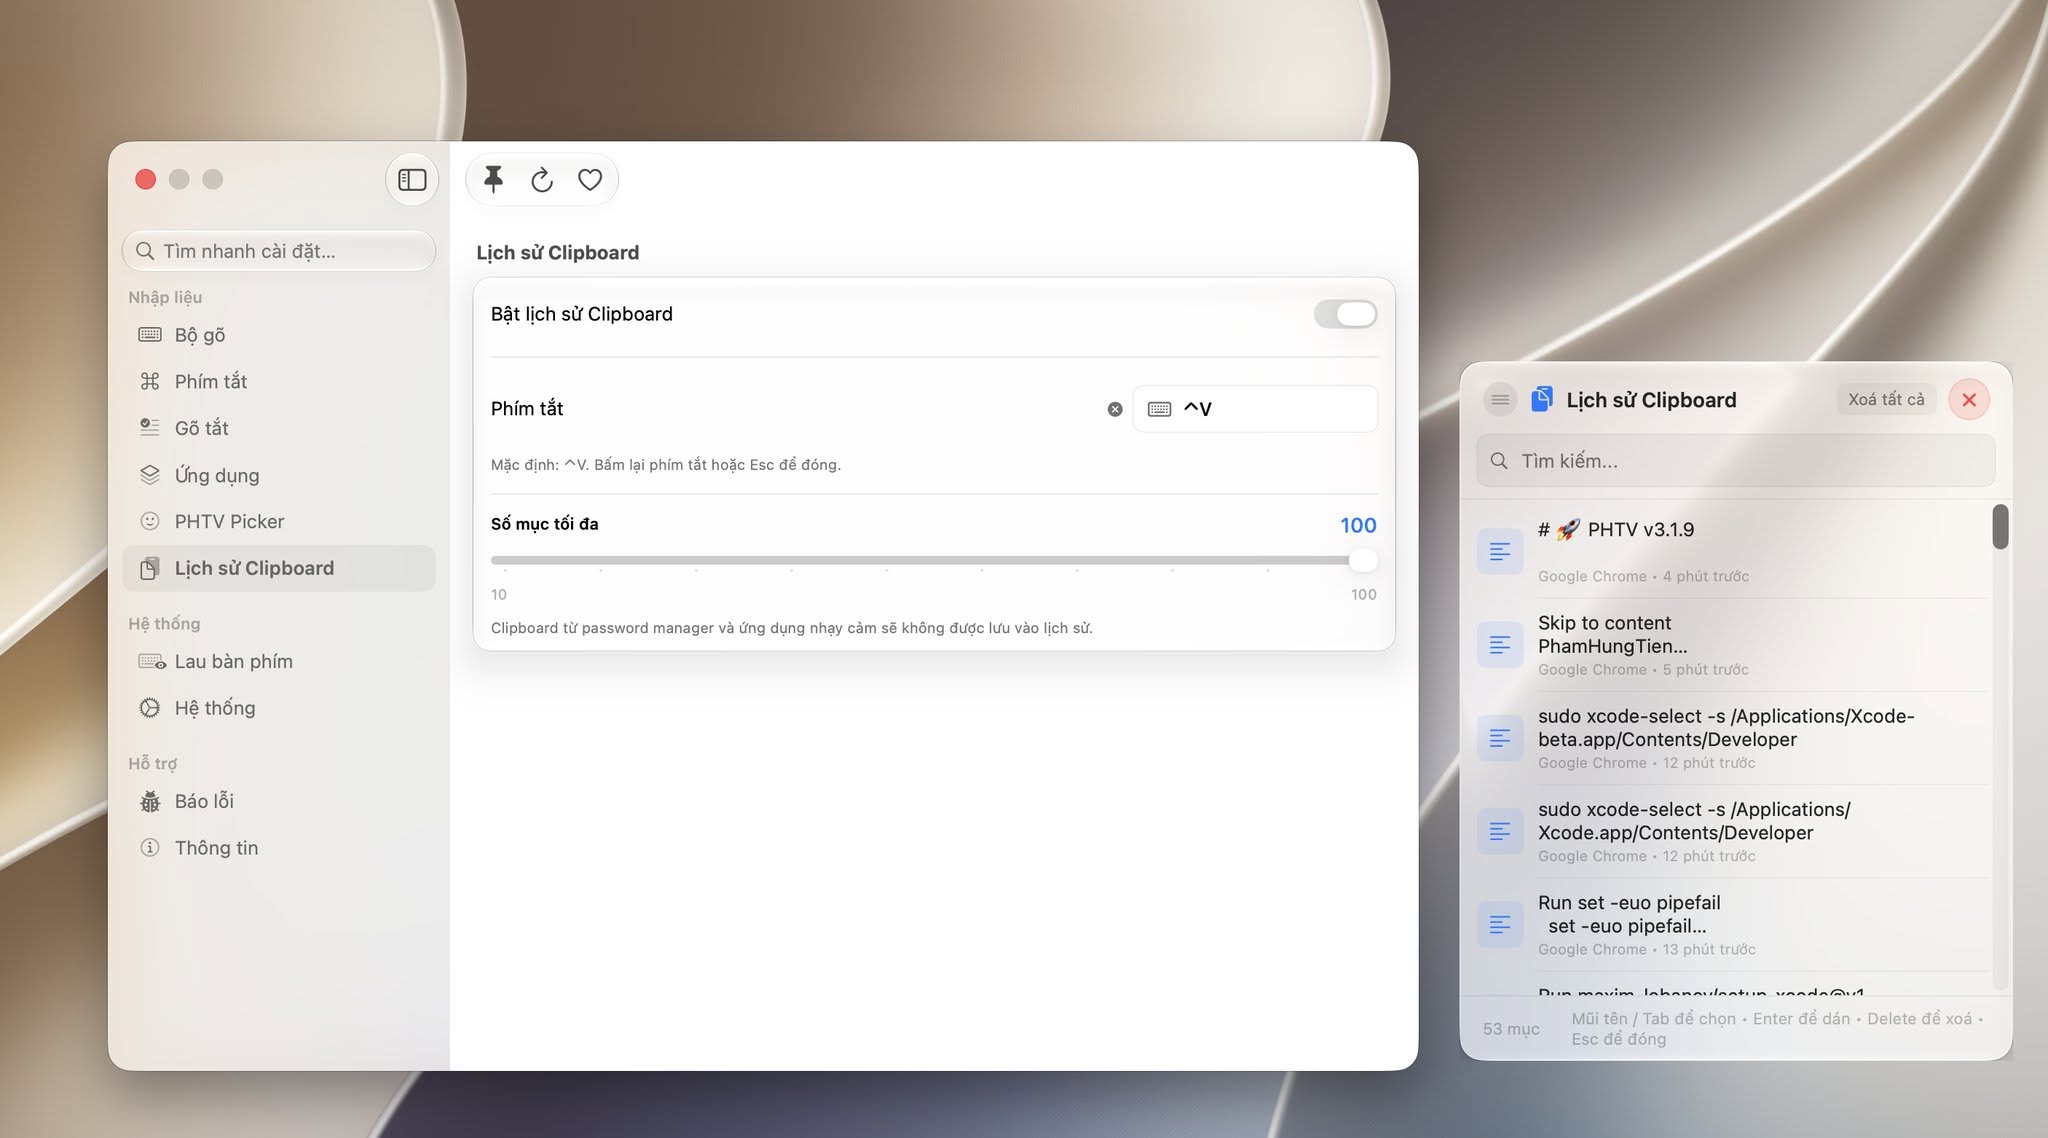This screenshot has height=1138, width=2048.
Task: Open Gõ tắt settings section
Action: [x=279, y=428]
